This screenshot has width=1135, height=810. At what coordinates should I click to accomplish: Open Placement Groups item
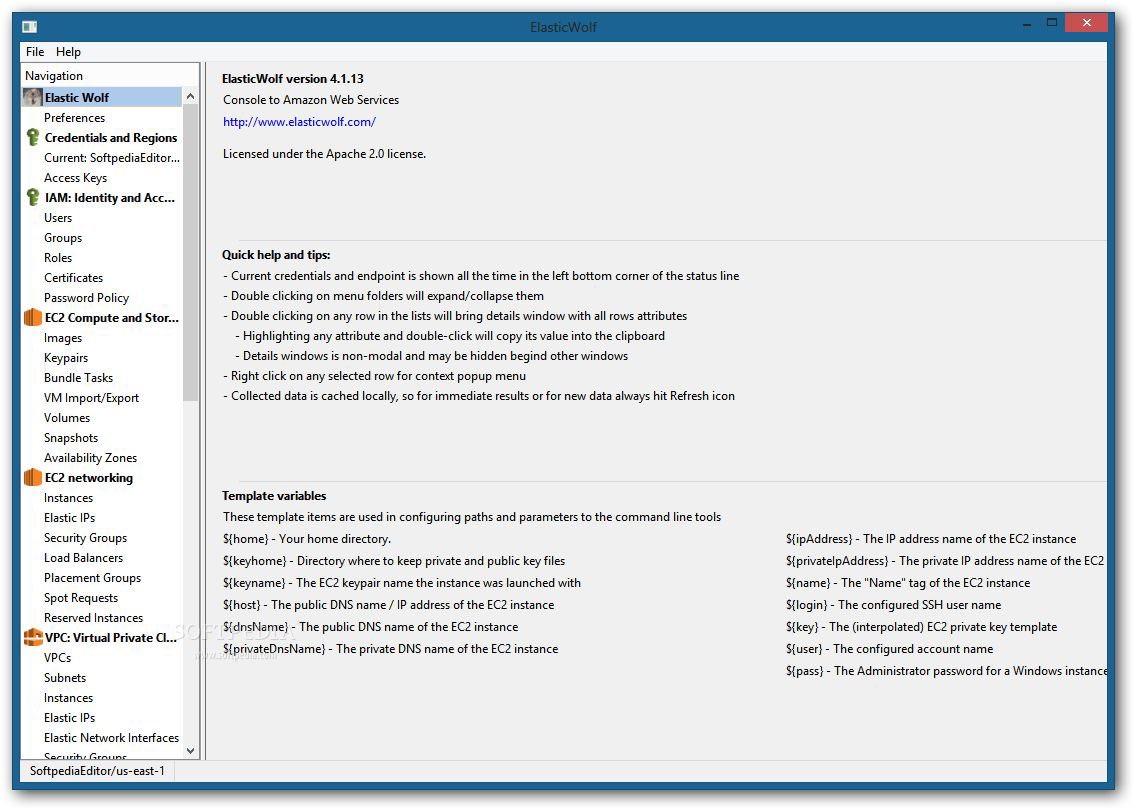[92, 578]
